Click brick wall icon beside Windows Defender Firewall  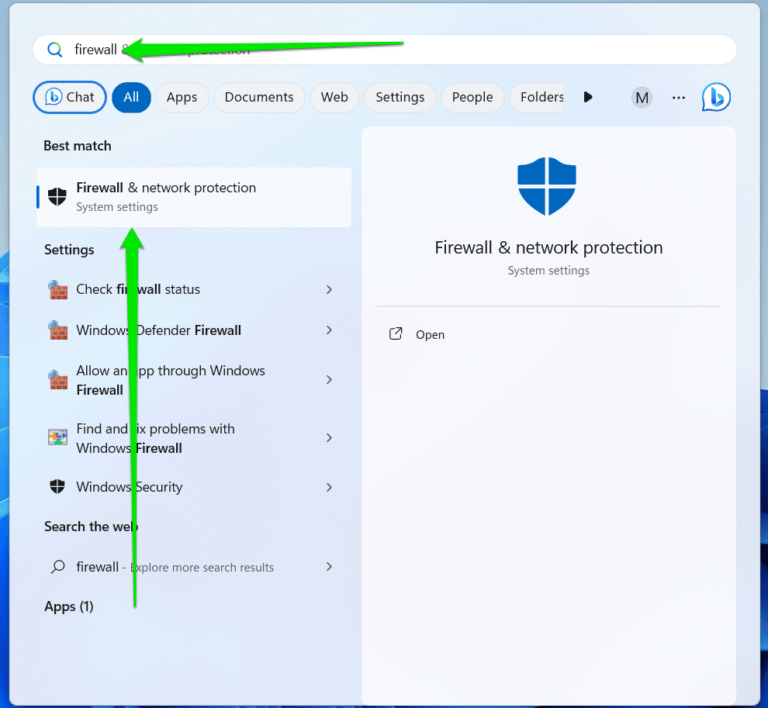coord(58,330)
